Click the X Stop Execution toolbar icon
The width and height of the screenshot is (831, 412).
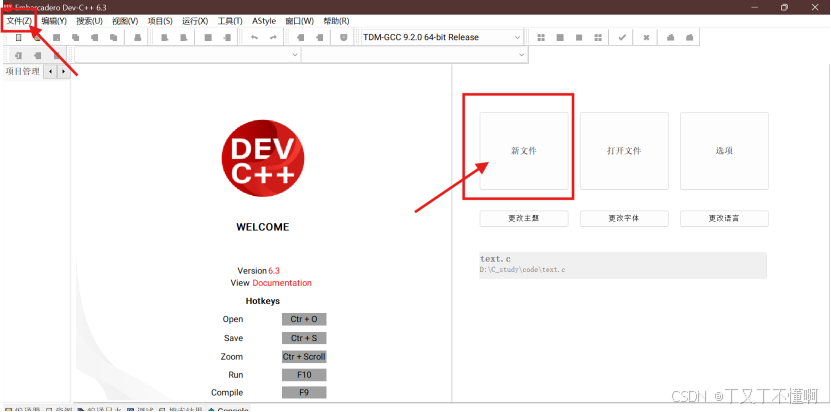pos(647,38)
